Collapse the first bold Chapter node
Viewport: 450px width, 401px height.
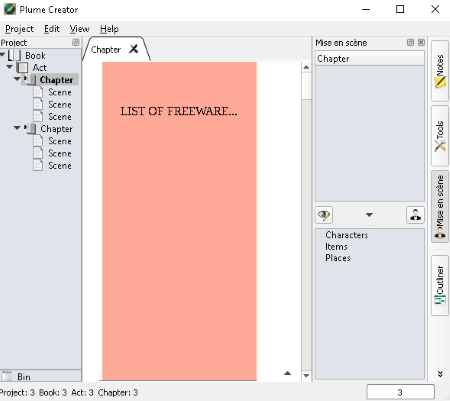click(17, 79)
